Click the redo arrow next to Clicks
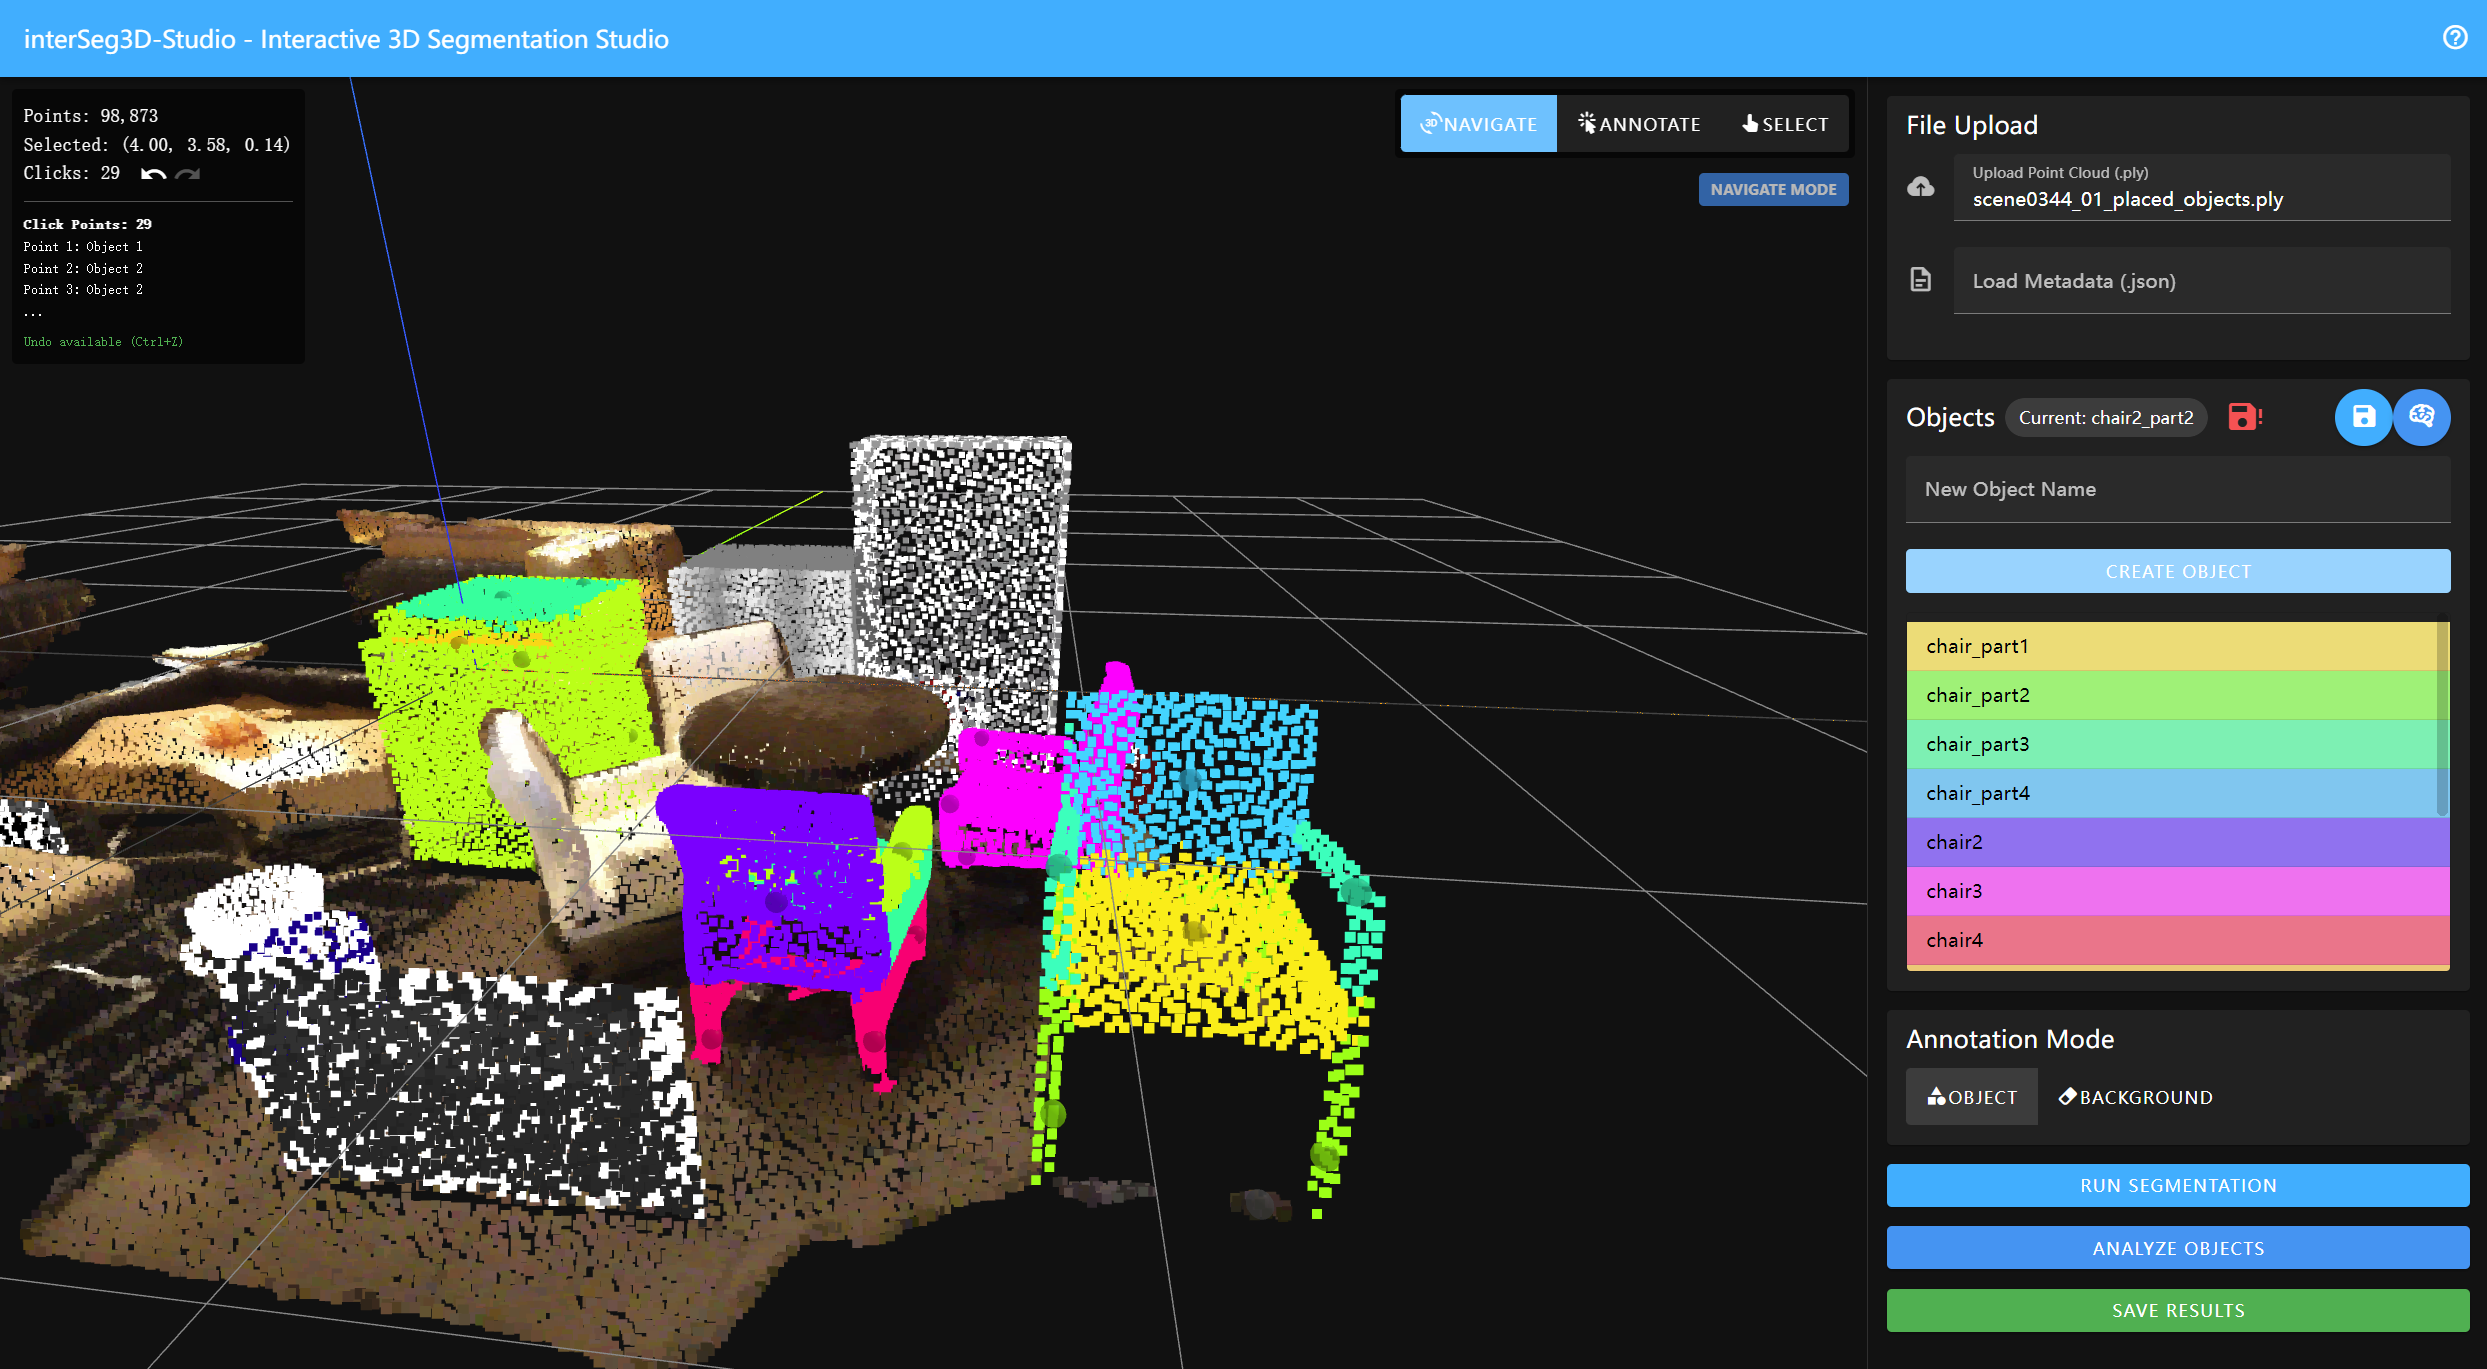The height and width of the screenshot is (1369, 2487). tap(188, 174)
